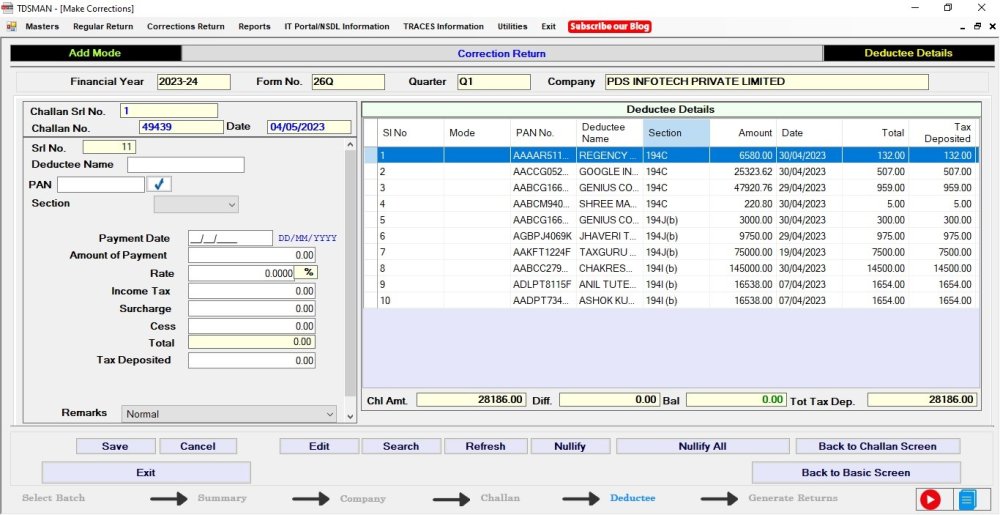The width and height of the screenshot is (1000, 515).
Task: Click the Nullify All button
Action: [702, 446]
